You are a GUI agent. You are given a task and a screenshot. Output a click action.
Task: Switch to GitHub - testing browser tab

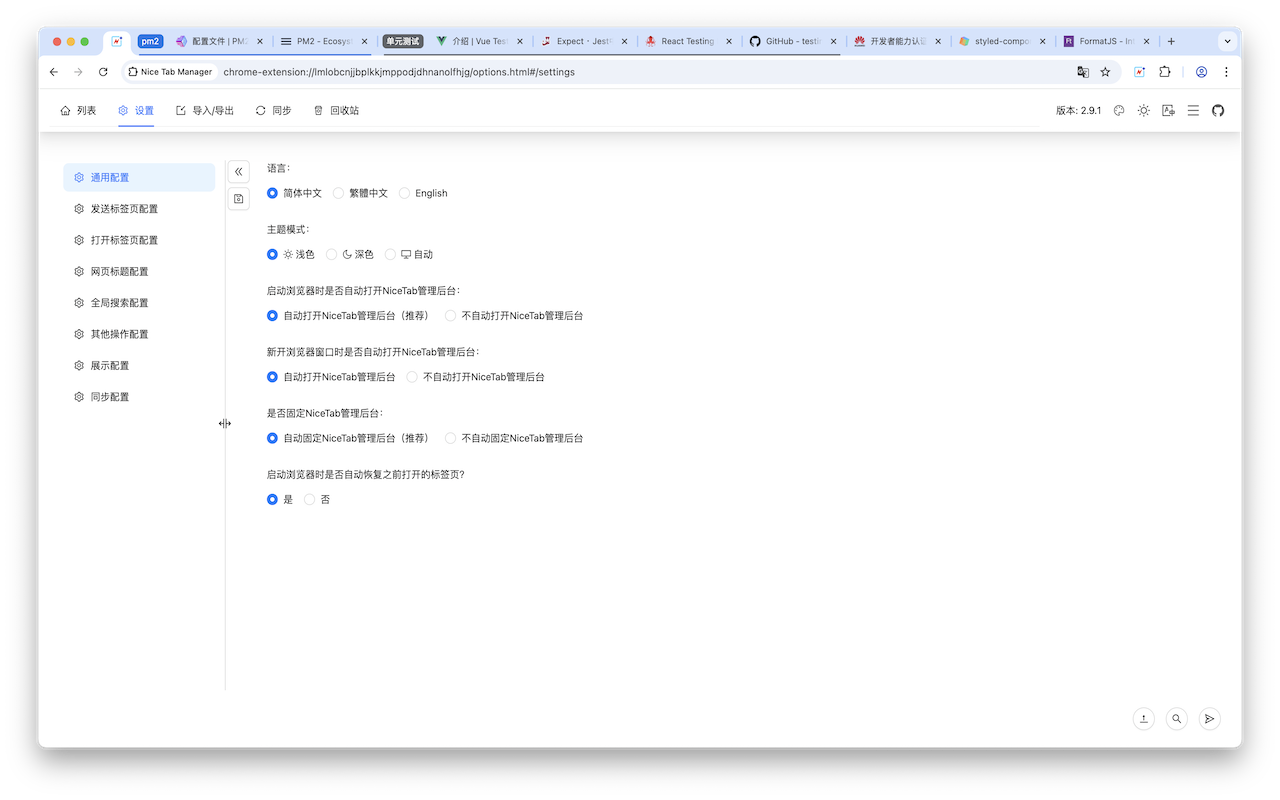tap(794, 41)
